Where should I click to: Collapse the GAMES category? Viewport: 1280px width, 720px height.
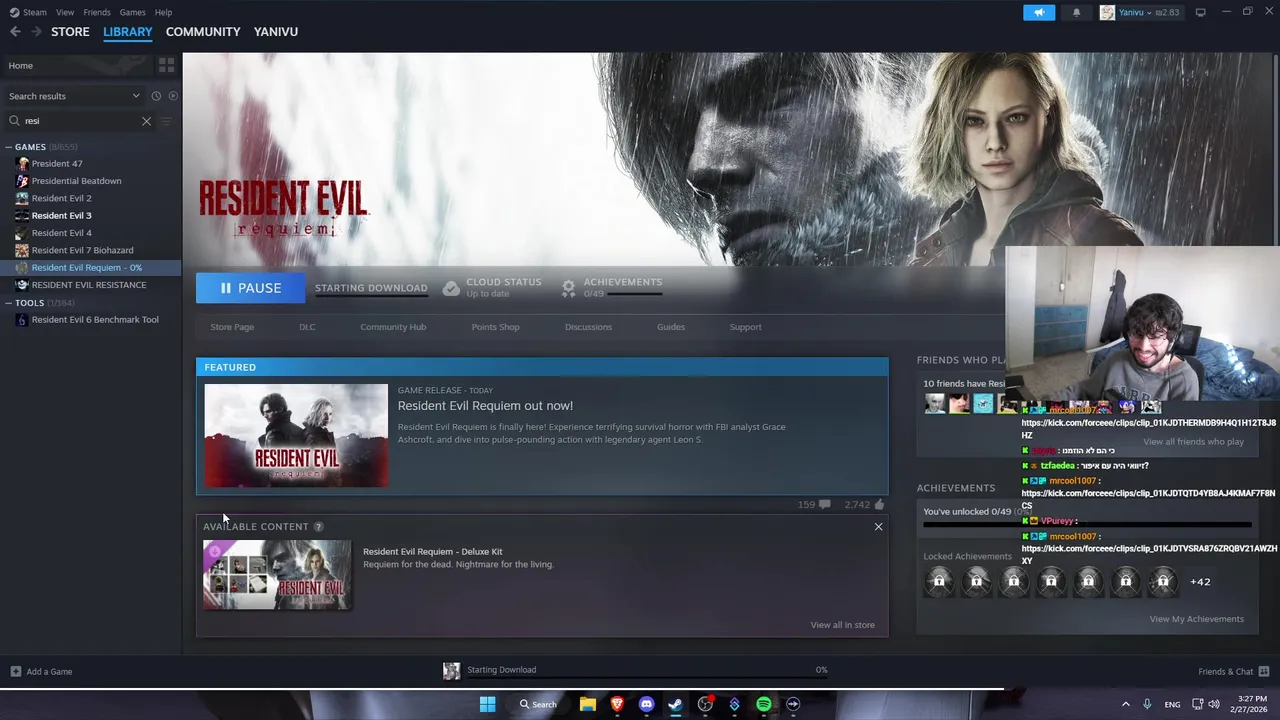(9, 147)
